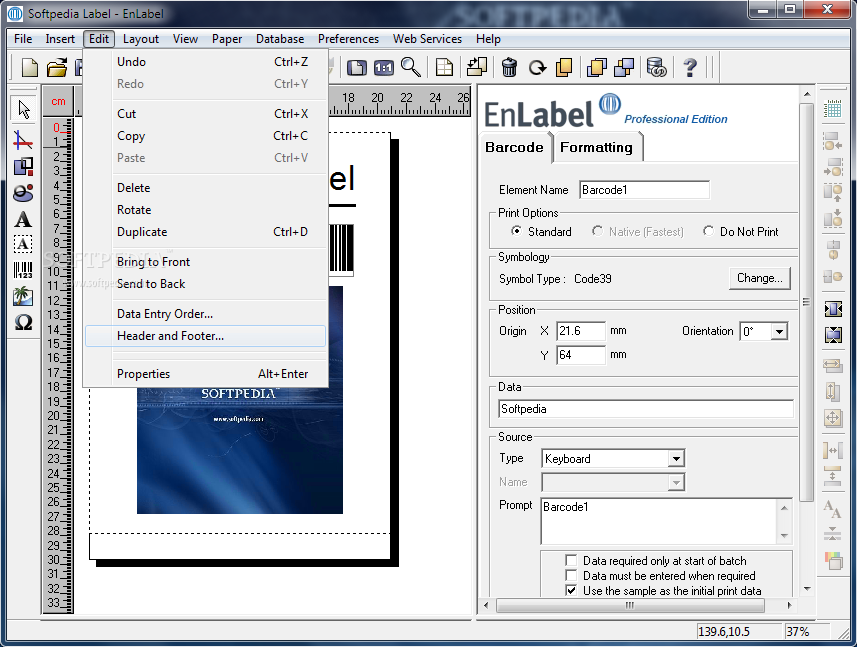This screenshot has width=857, height=647.
Task: Click the Change... symbology button
Action: [x=760, y=278]
